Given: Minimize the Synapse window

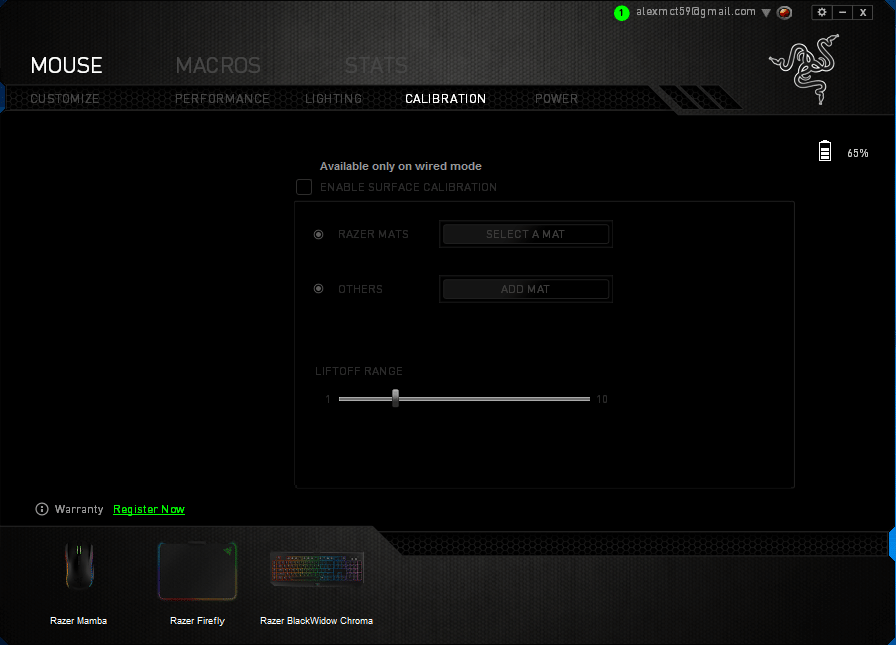Looking at the screenshot, I should 842,12.
